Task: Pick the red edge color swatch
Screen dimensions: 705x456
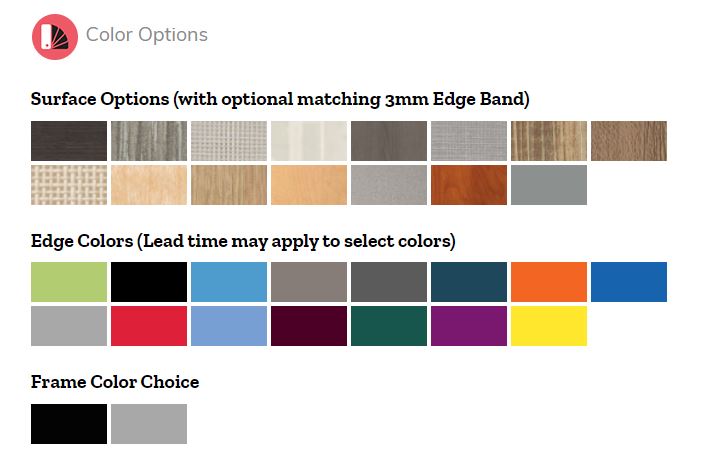Action: [x=149, y=326]
